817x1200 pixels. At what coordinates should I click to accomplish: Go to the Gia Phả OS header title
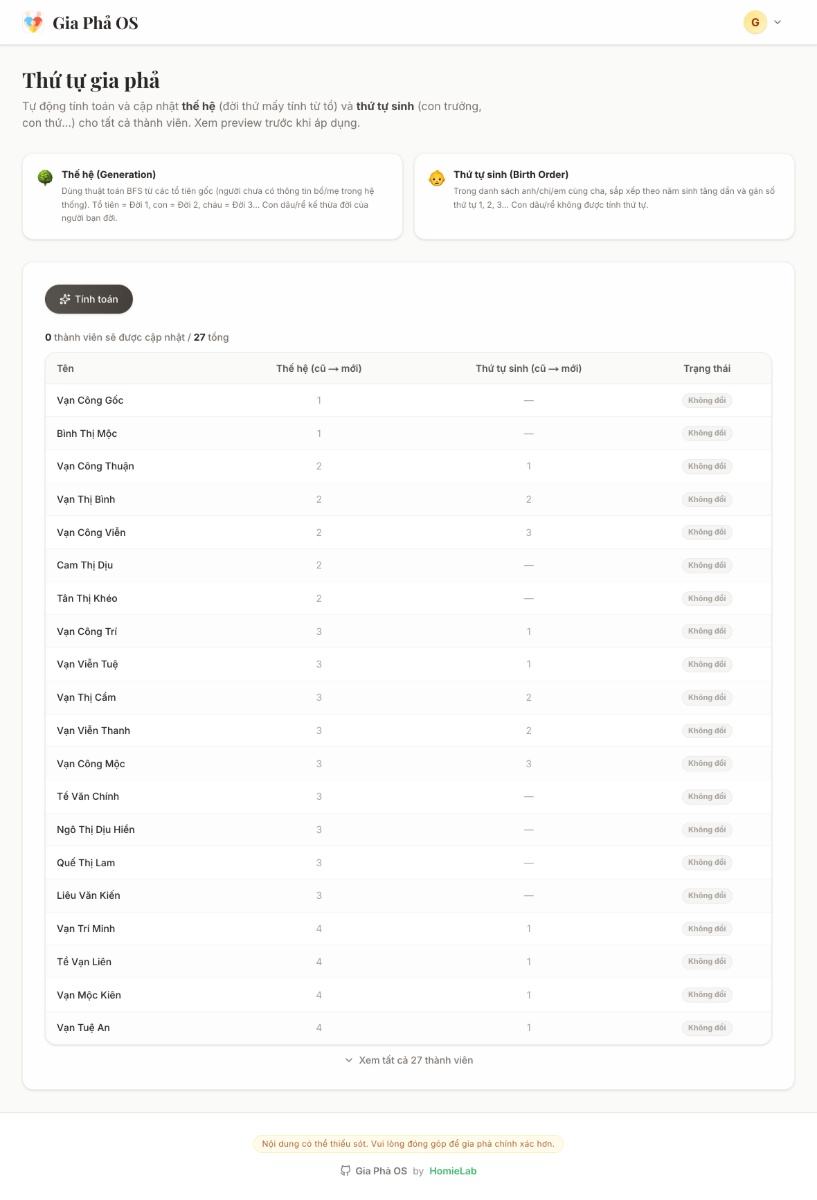click(x=95, y=22)
